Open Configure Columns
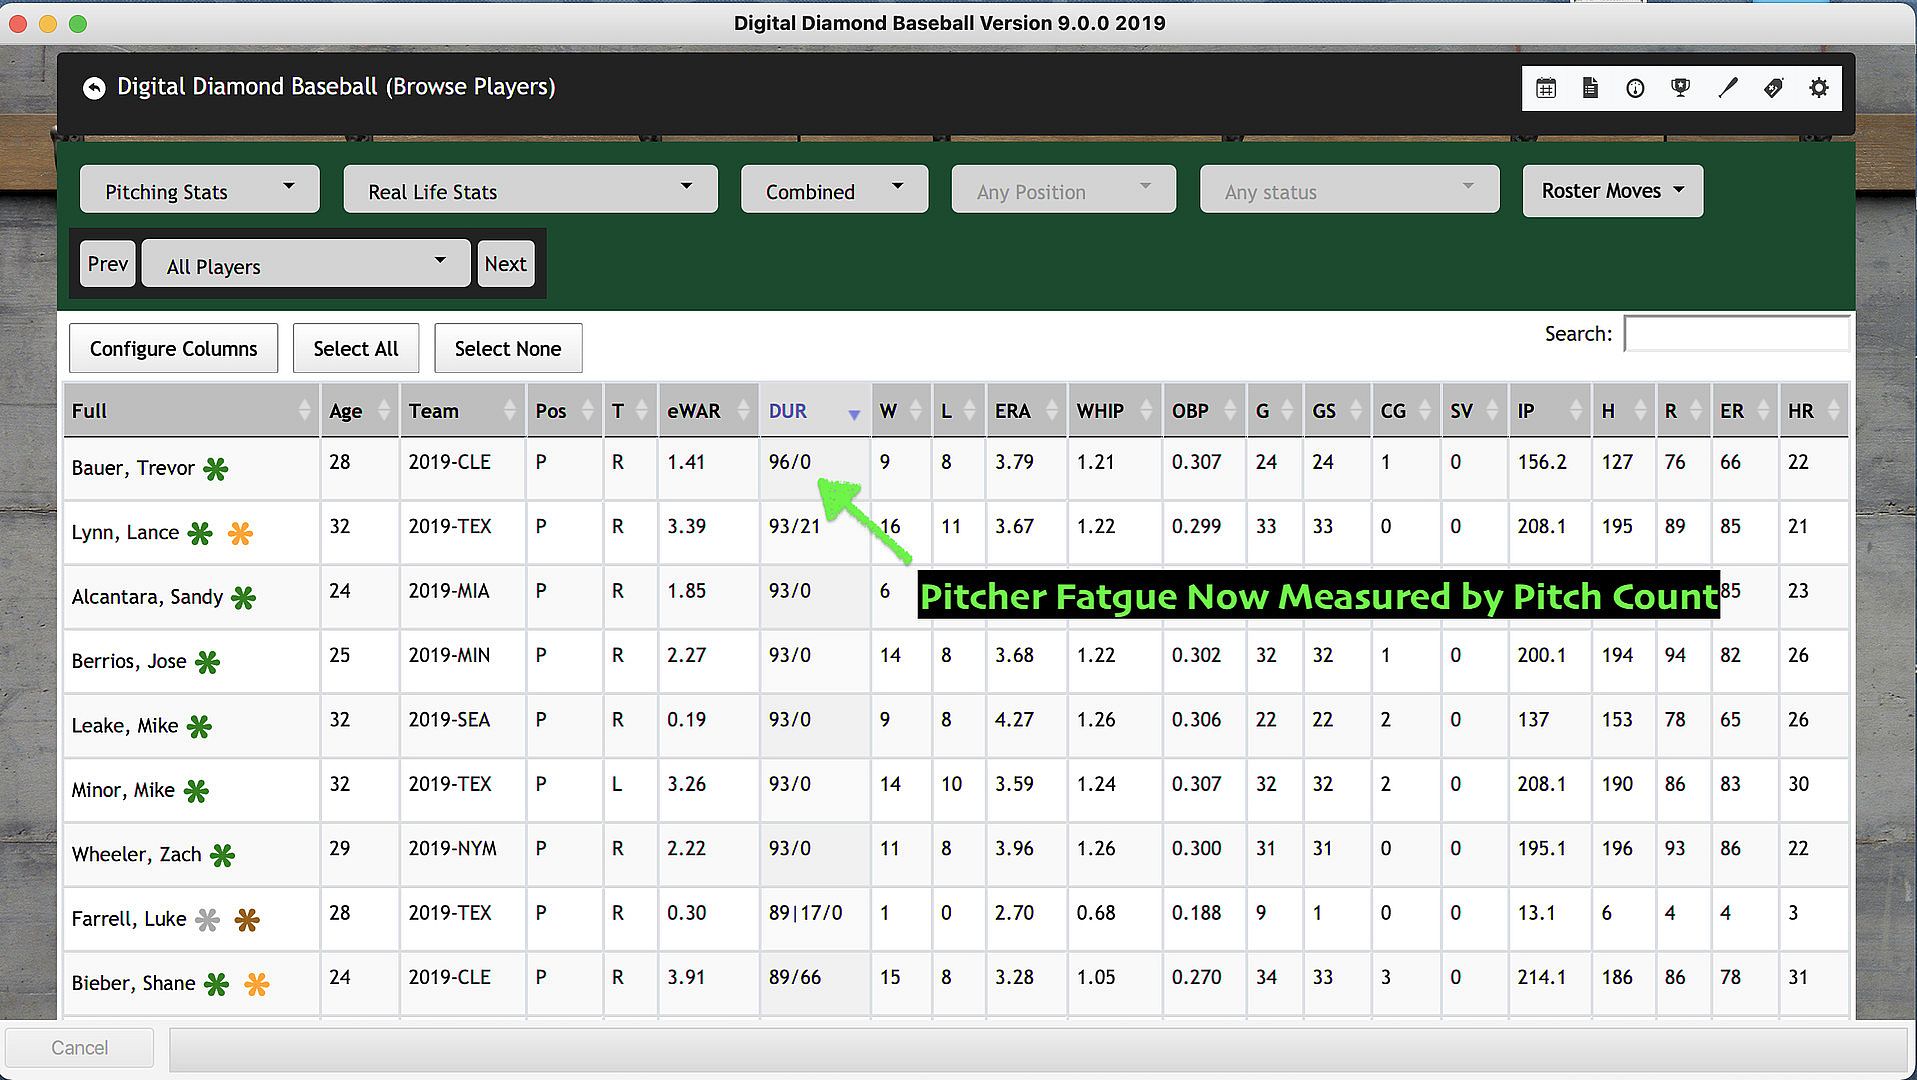1917x1080 pixels. [173, 348]
